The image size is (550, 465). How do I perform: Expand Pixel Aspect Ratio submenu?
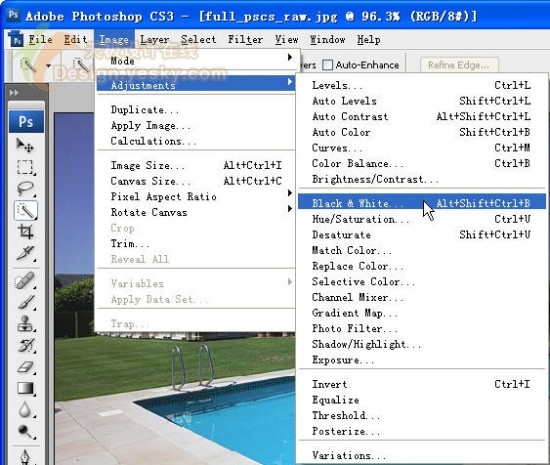(x=195, y=196)
